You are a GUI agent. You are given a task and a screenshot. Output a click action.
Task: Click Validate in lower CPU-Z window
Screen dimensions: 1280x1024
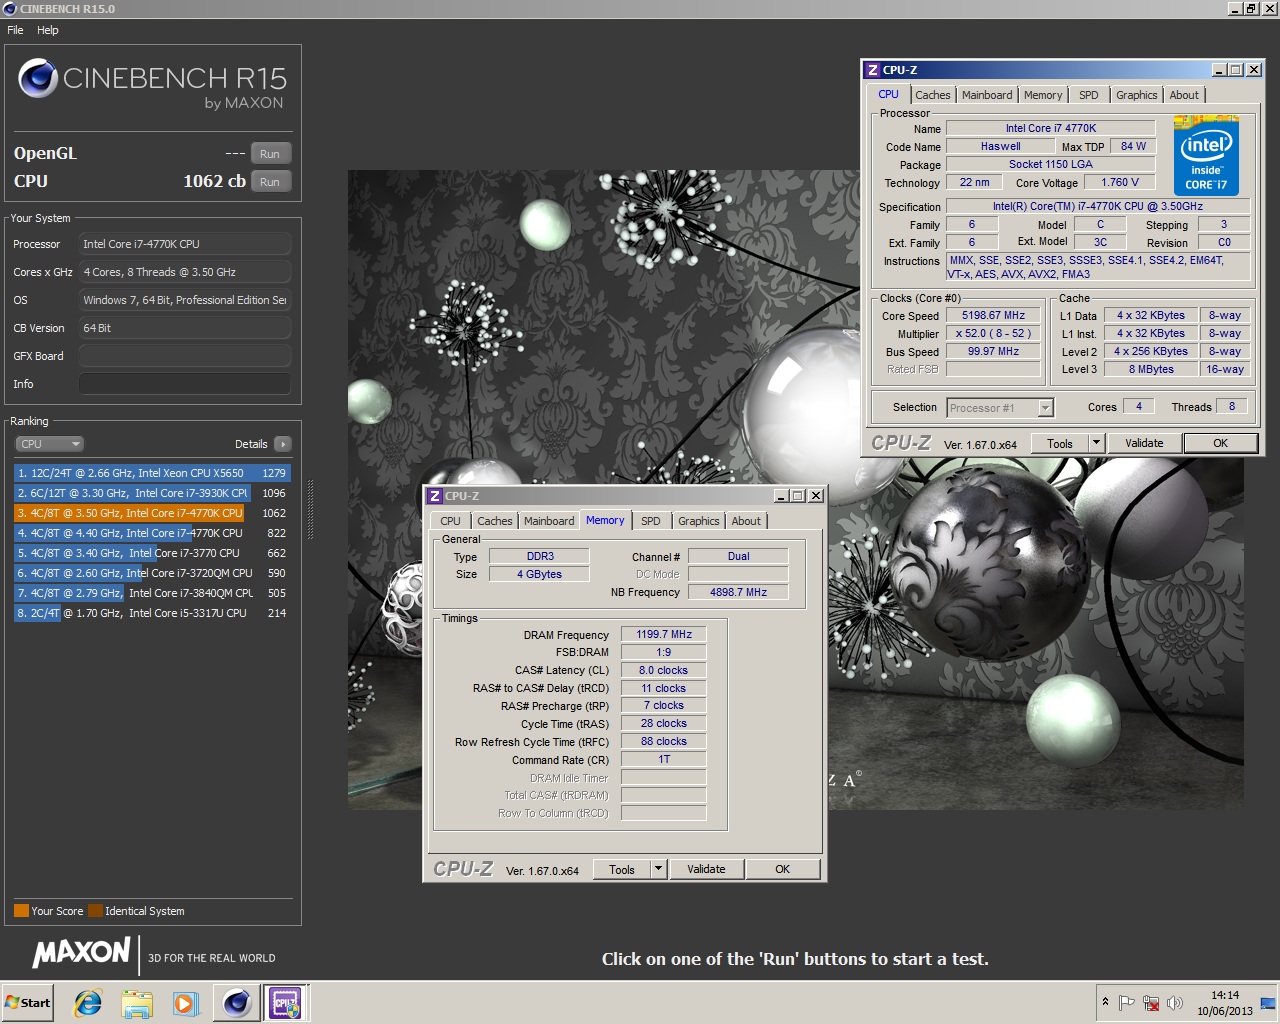point(706,870)
